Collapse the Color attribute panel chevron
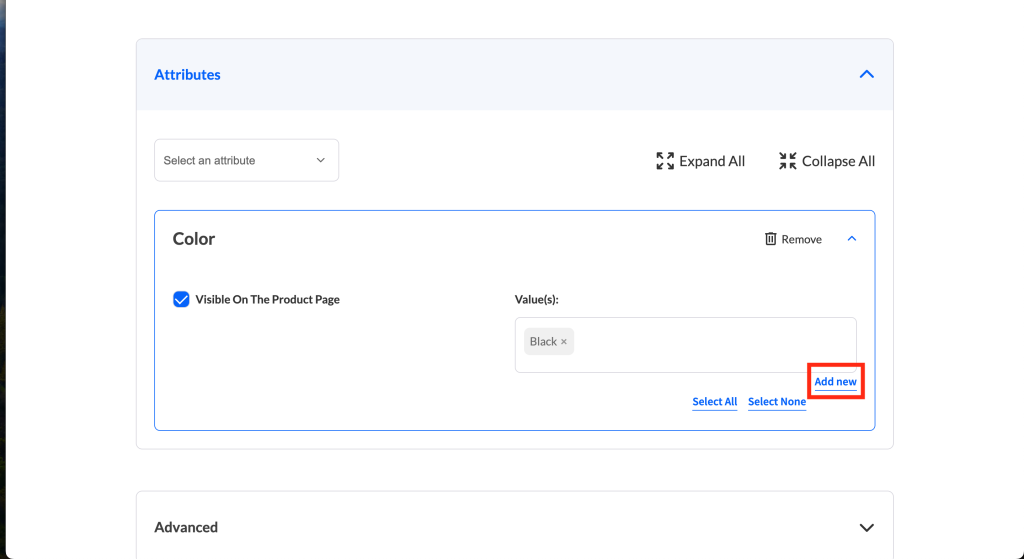The image size is (1024, 559). [852, 239]
